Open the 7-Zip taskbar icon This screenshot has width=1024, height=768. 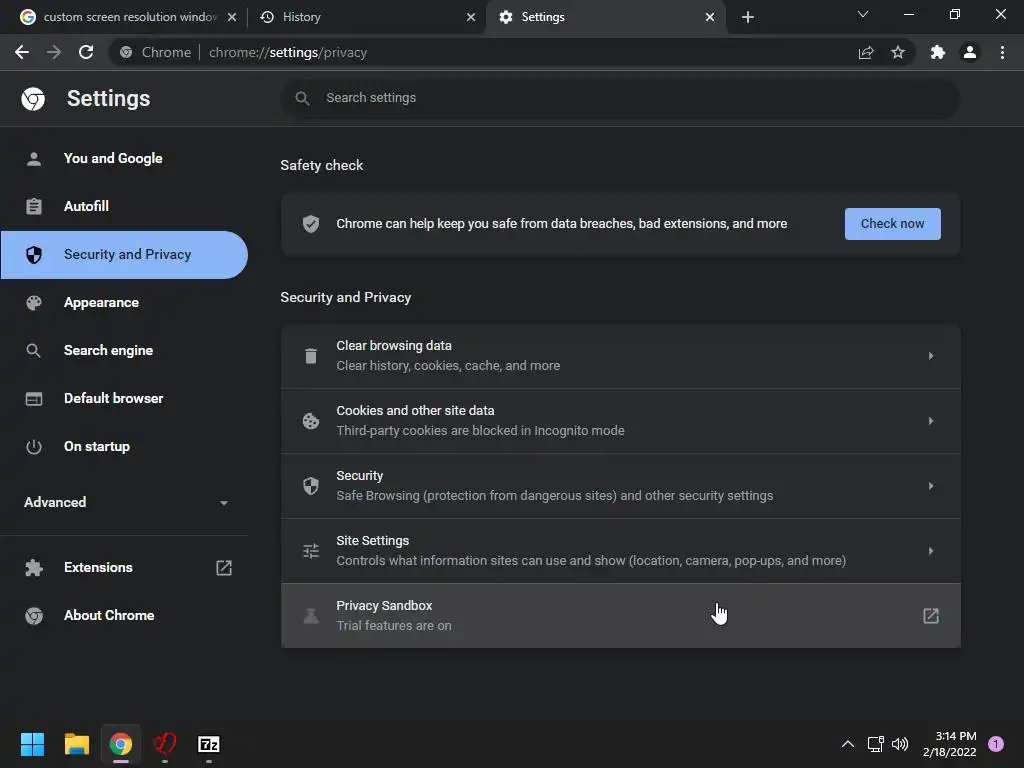pyautogui.click(x=209, y=744)
